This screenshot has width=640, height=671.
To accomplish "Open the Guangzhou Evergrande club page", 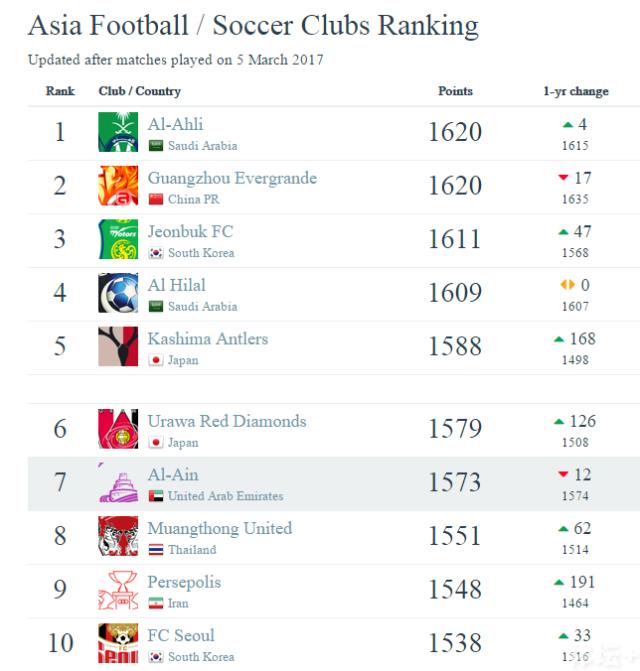I will pos(232,178).
